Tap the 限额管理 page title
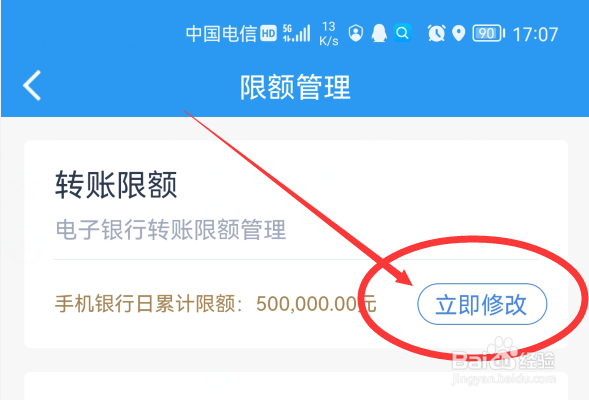589x400 pixels. tap(295, 87)
